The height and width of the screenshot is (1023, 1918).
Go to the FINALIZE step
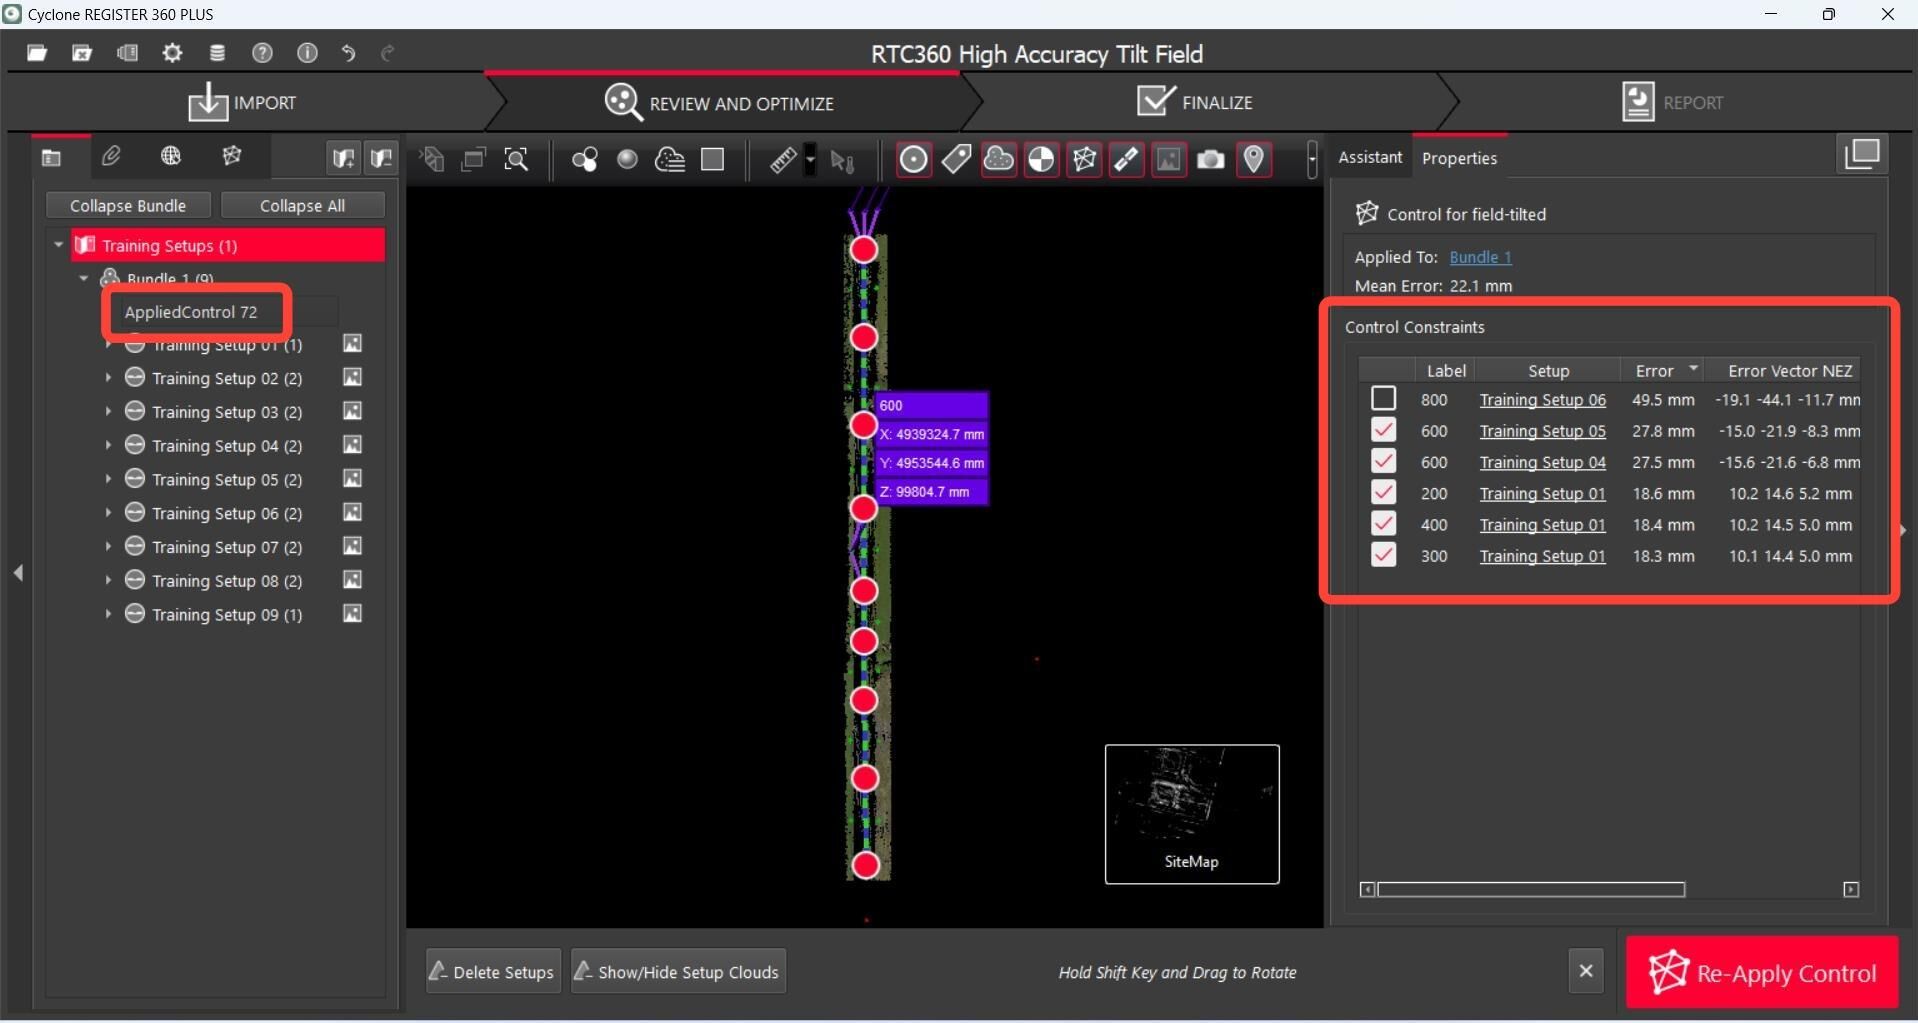click(x=1195, y=102)
